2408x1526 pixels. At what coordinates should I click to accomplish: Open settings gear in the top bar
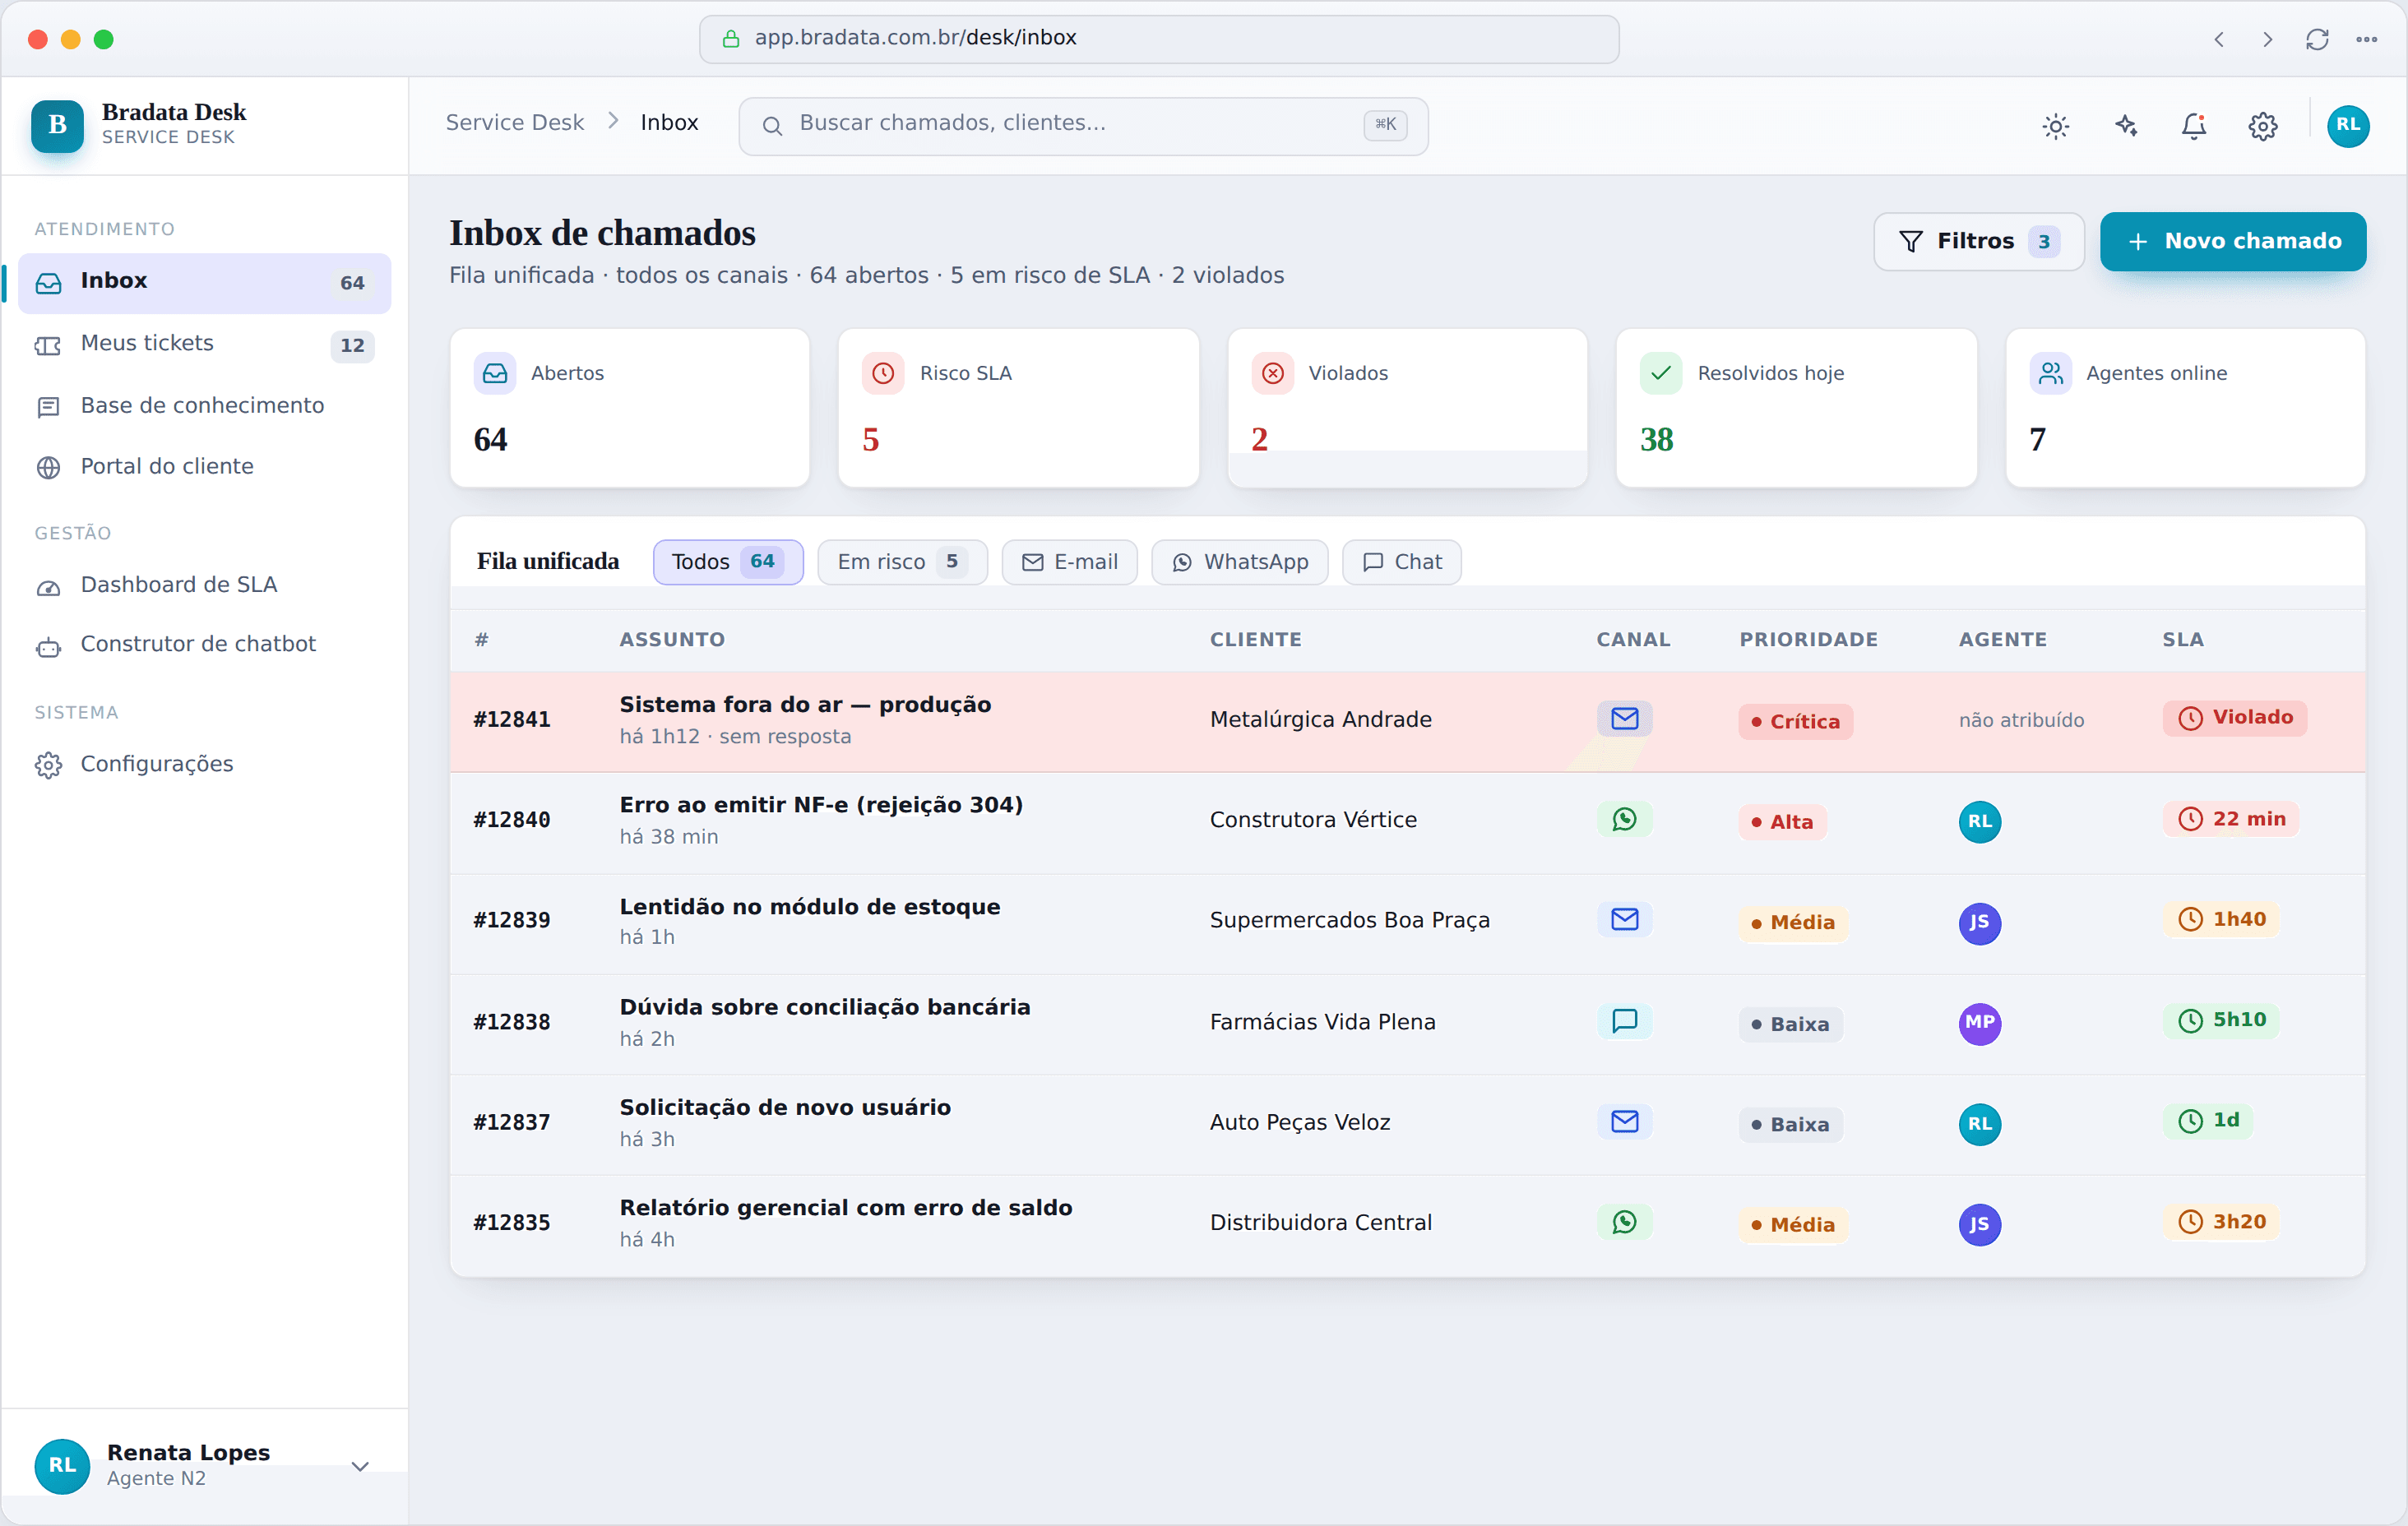point(2262,126)
